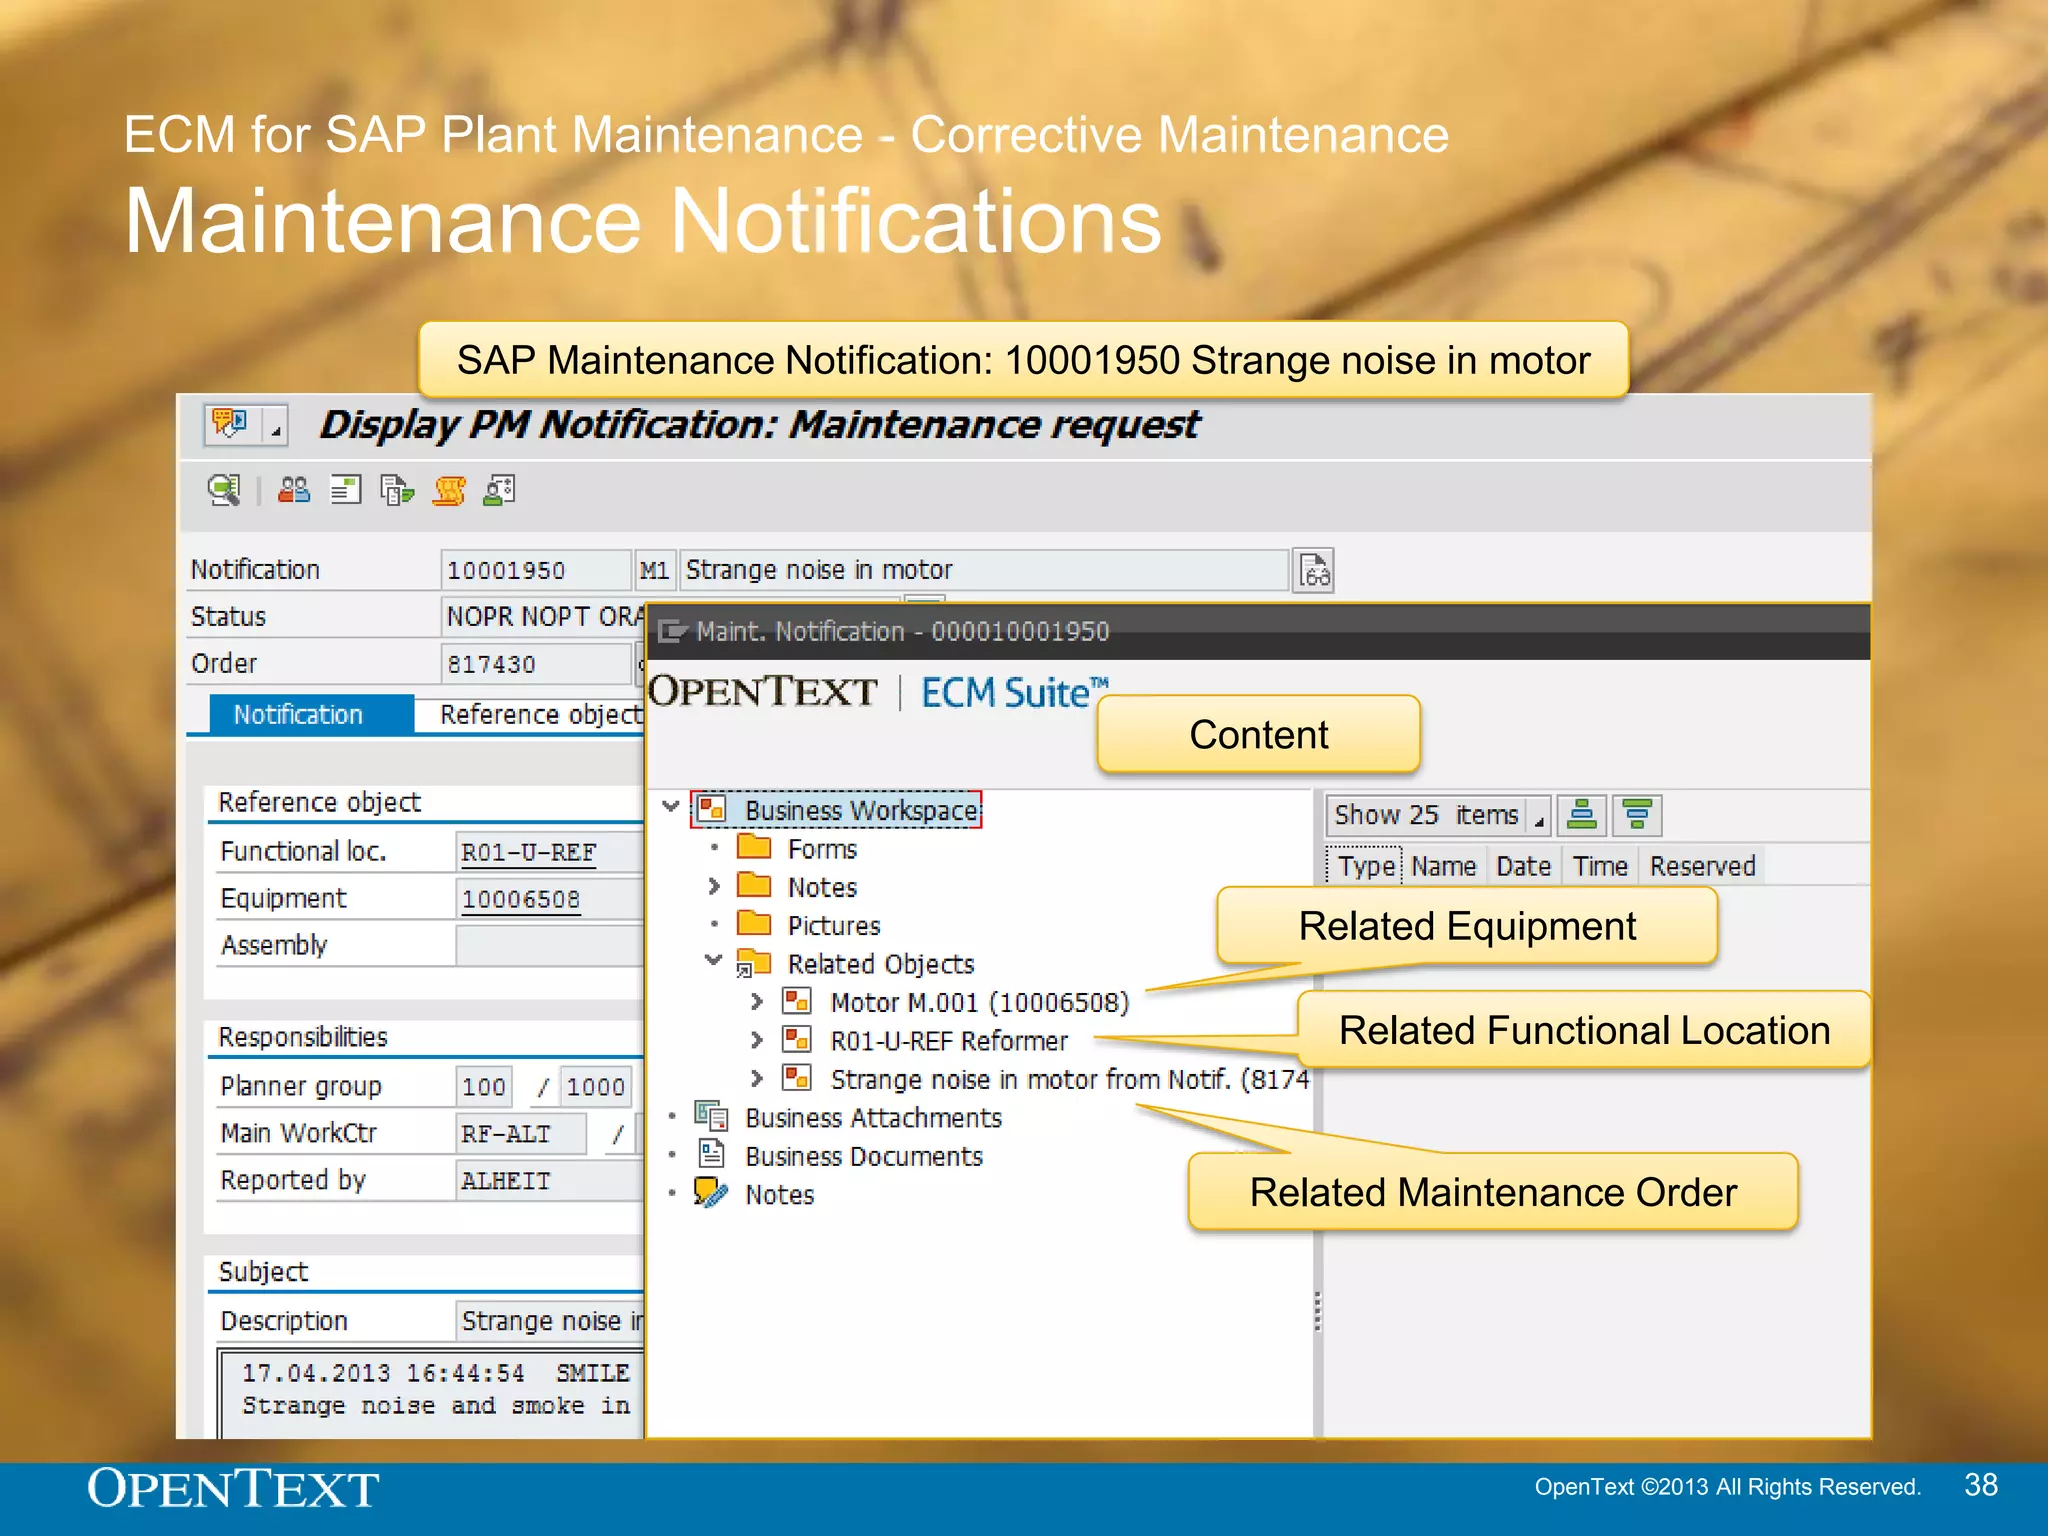Screen dimensions: 2048x1536
Task: Click the copy document with arrow toolbar icon
Action: point(397,490)
